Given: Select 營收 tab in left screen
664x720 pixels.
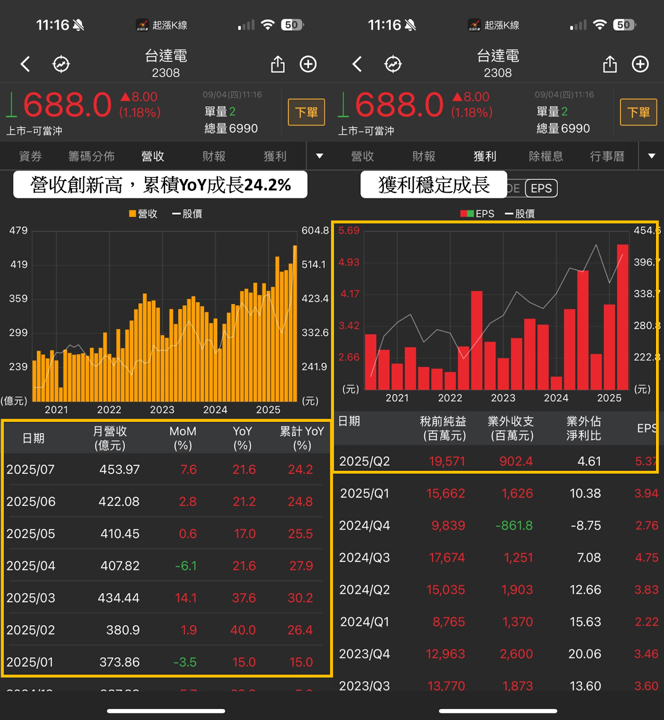Looking at the screenshot, I should (152, 157).
